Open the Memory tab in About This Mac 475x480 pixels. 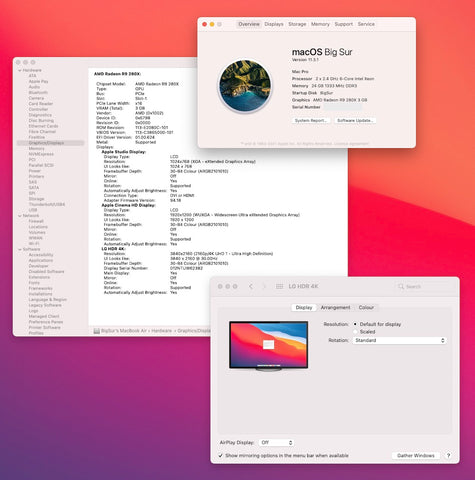pyautogui.click(x=320, y=24)
